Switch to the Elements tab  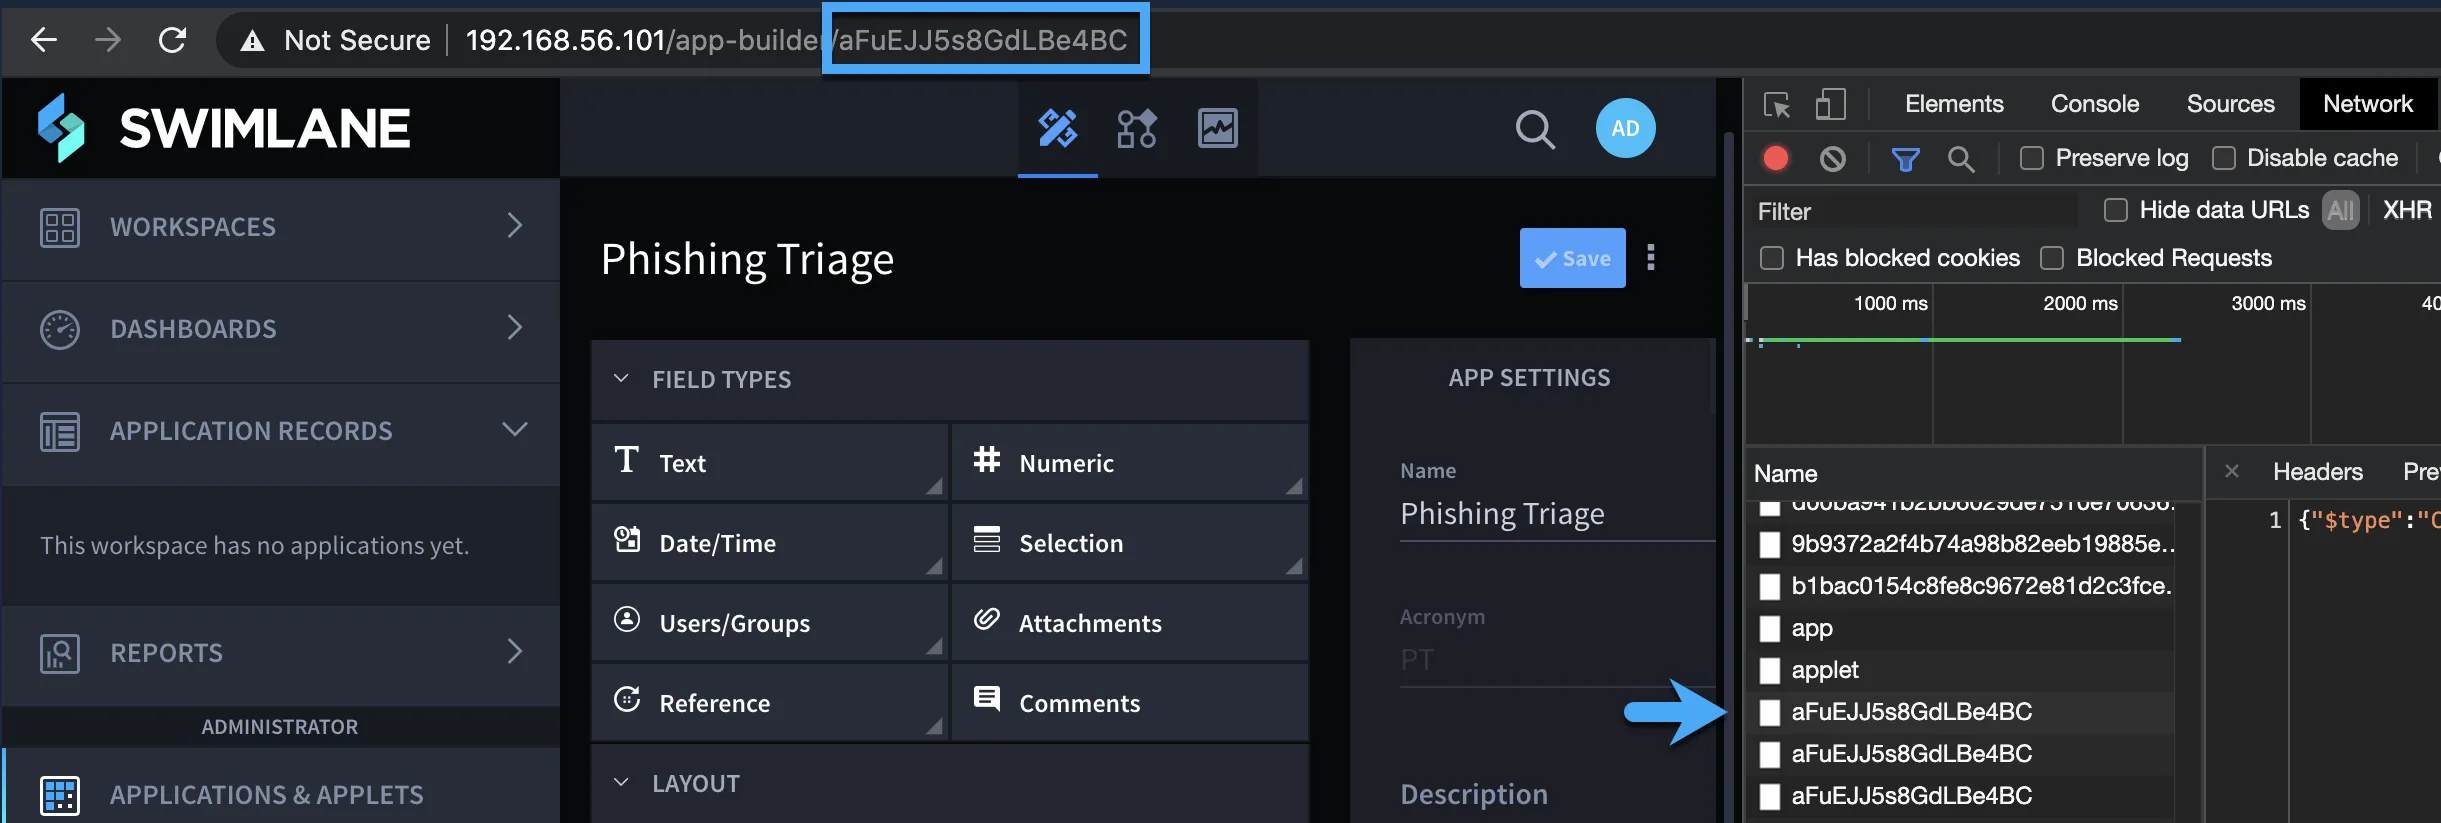click(1954, 104)
